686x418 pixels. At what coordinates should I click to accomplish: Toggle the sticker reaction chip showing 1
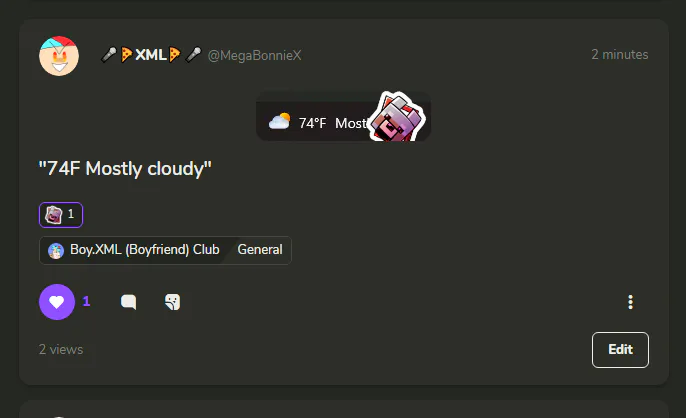tap(61, 215)
